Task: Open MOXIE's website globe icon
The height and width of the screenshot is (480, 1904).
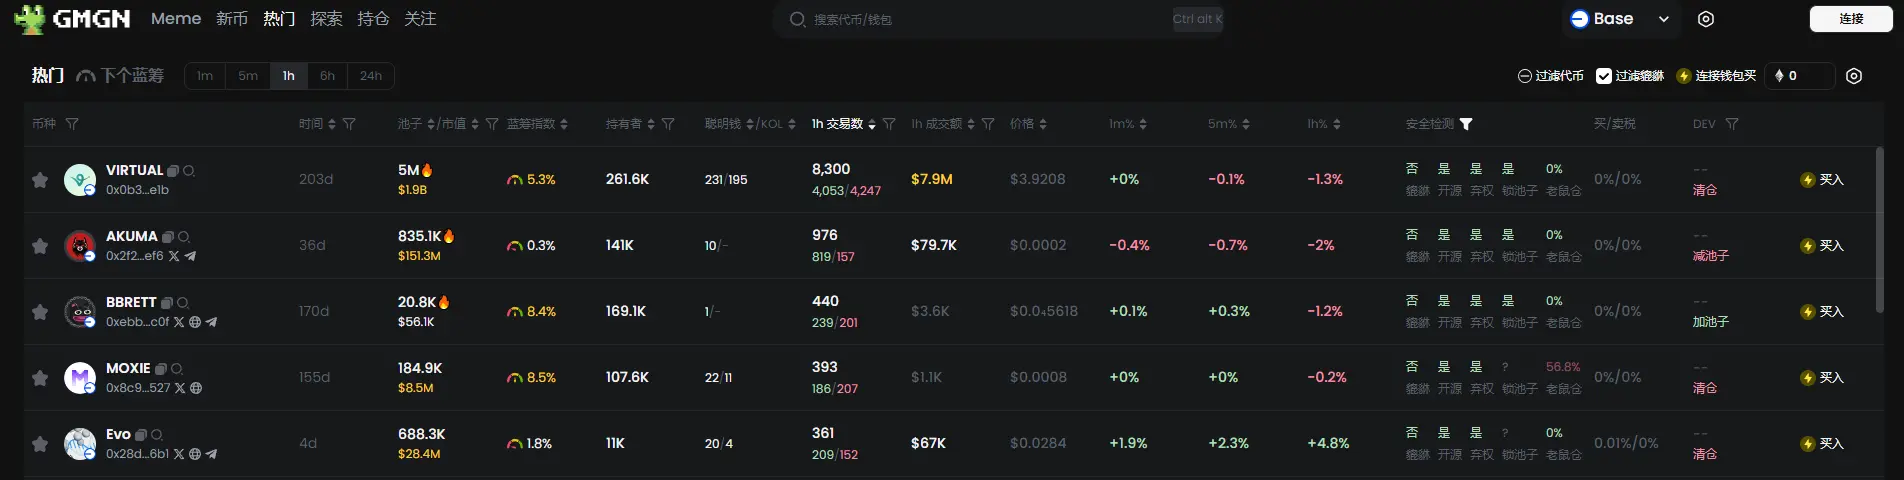Action: coord(196,388)
